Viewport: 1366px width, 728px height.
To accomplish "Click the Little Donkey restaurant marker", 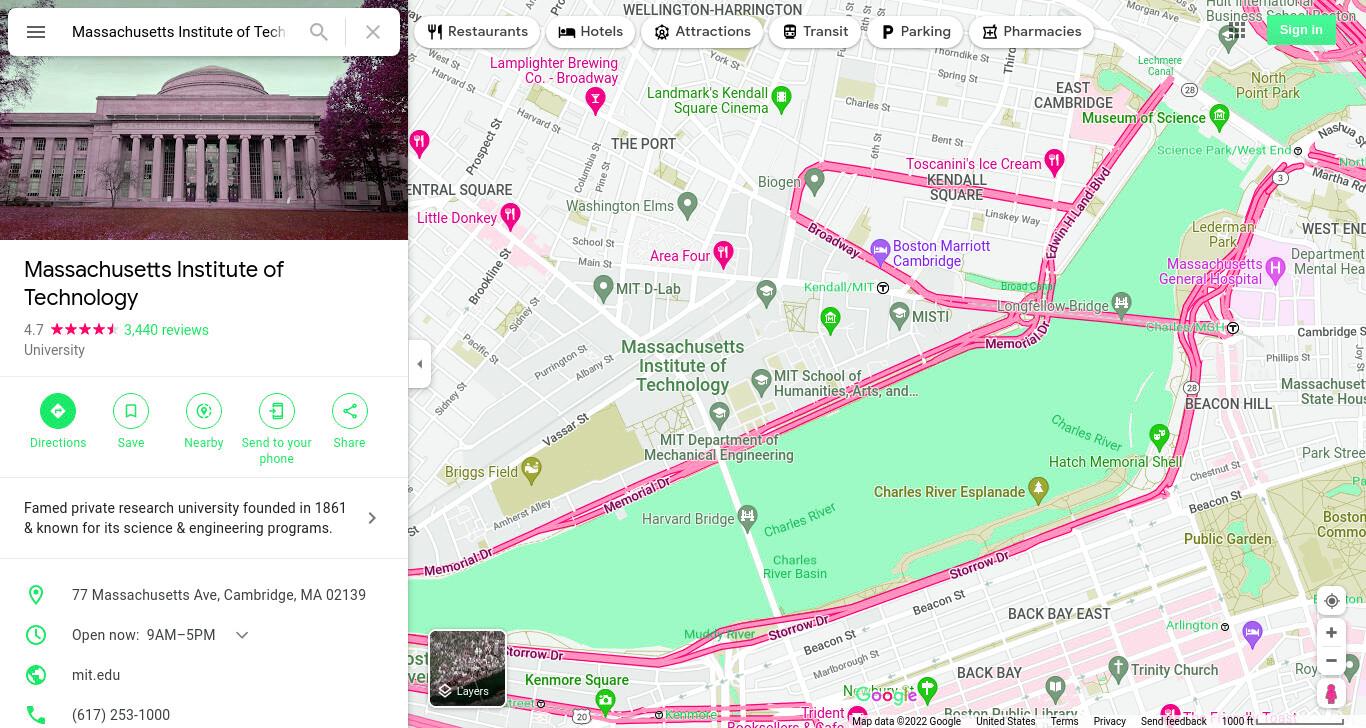I will pos(510,215).
